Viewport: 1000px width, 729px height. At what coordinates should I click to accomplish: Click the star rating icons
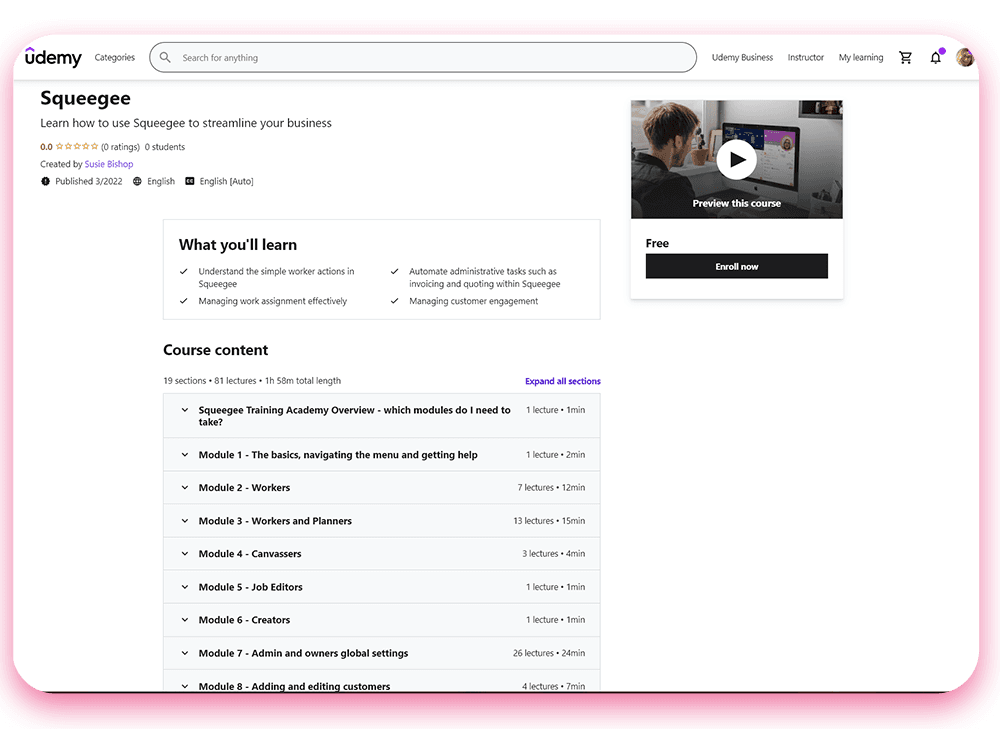click(77, 147)
